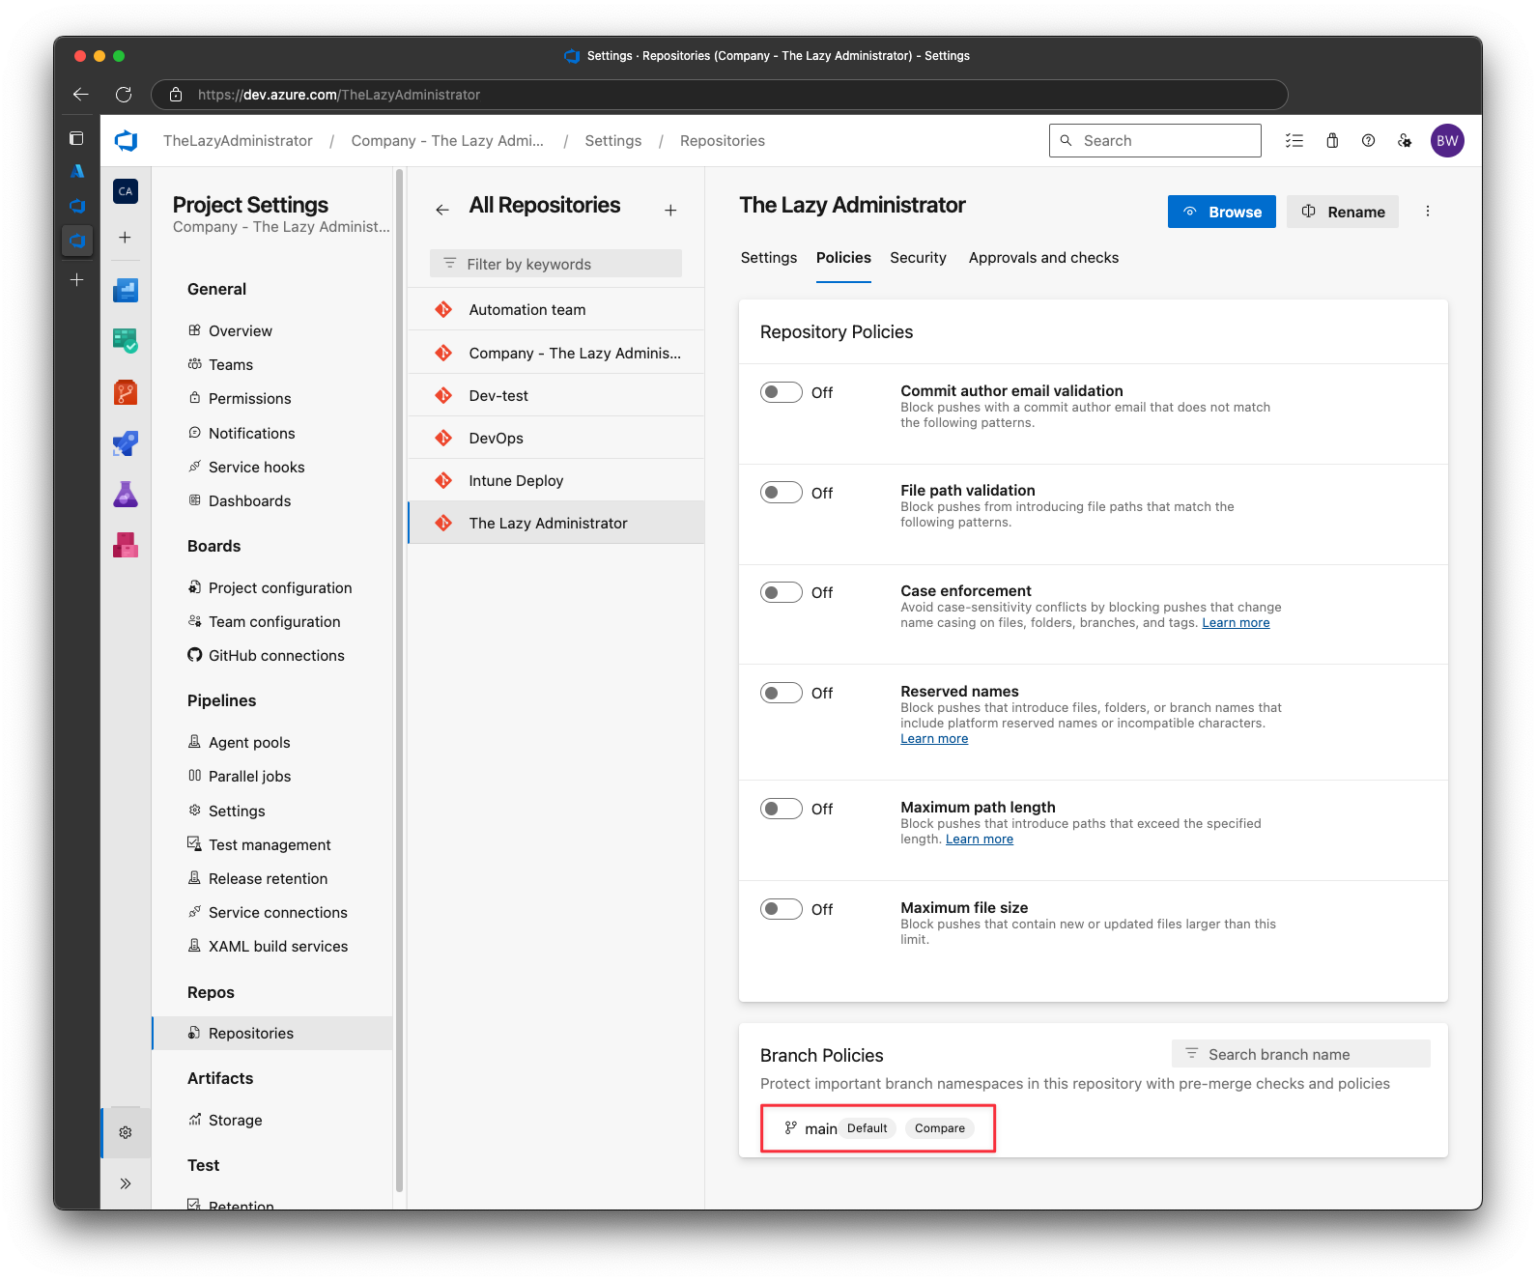This screenshot has height=1281, width=1536.
Task: Switch to the Approvals and checks tab
Action: tap(1043, 258)
